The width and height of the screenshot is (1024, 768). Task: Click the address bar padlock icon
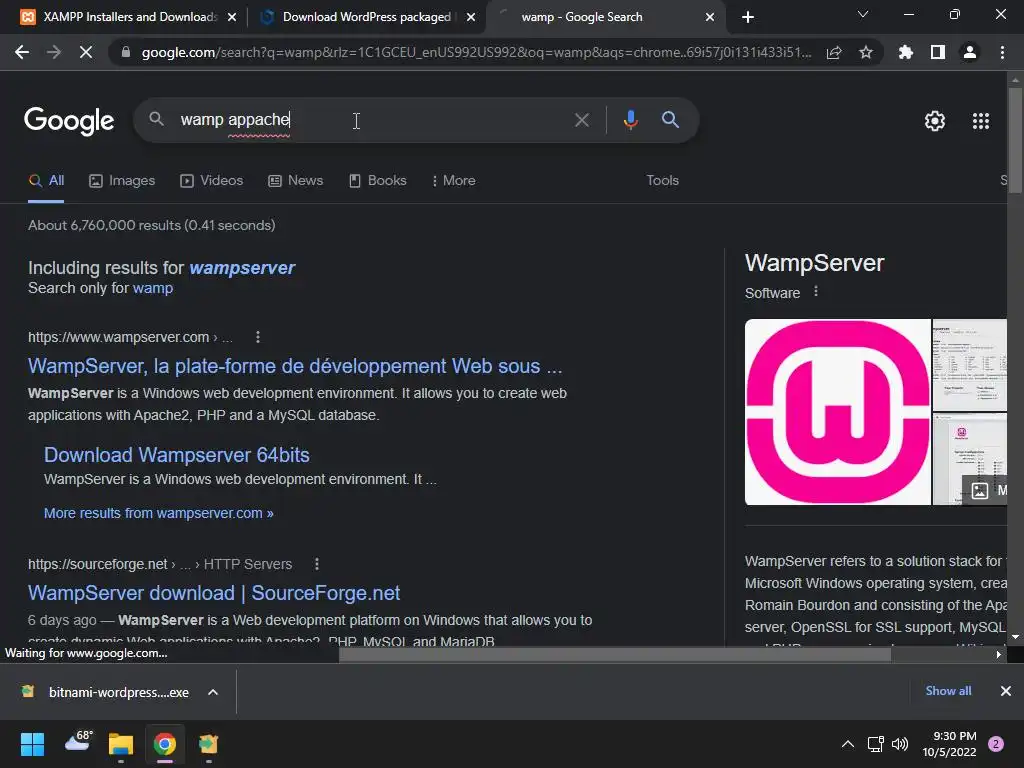[x=126, y=52]
